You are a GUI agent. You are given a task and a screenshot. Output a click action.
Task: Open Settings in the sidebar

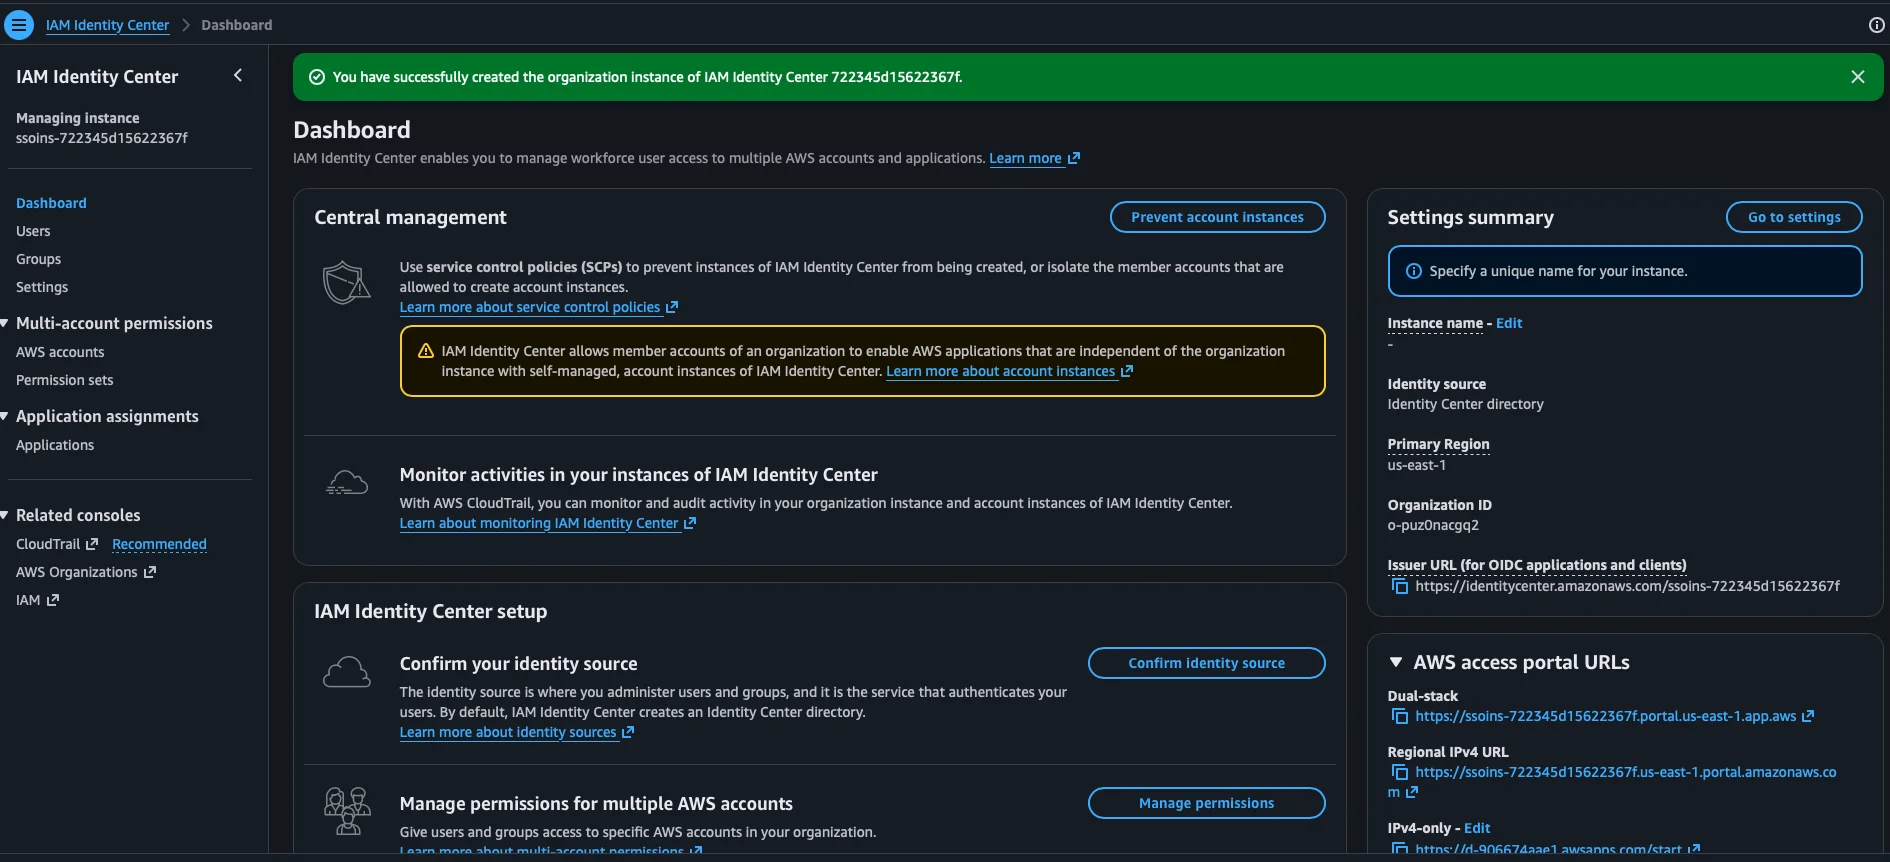tap(42, 287)
